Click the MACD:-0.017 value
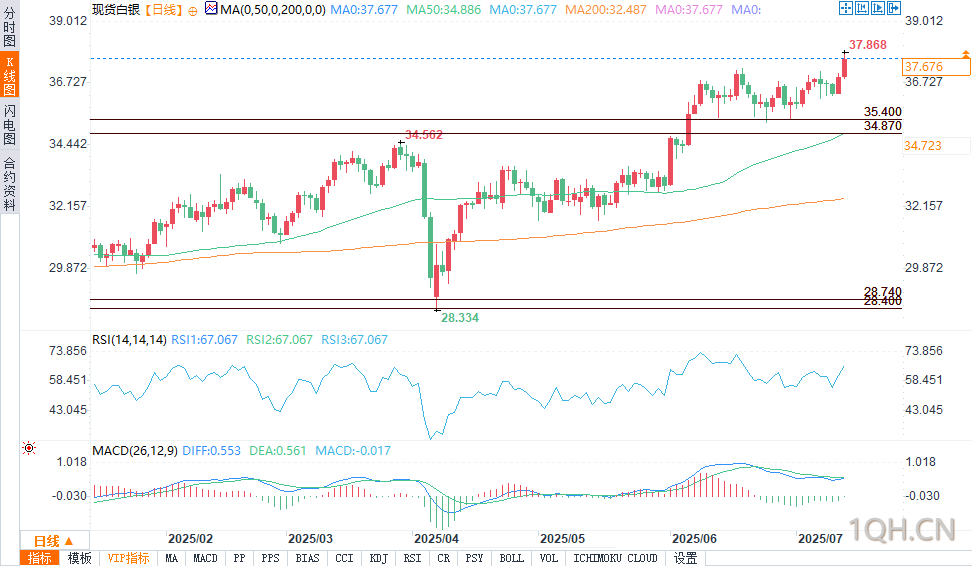This screenshot has width=972, height=566. click(353, 451)
